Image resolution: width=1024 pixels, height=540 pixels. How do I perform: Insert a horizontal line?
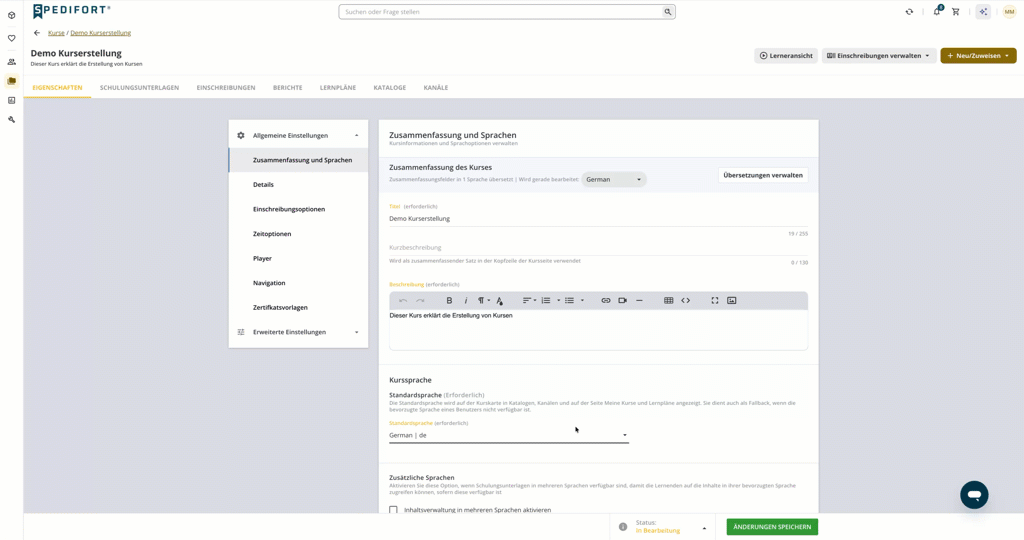click(639, 300)
